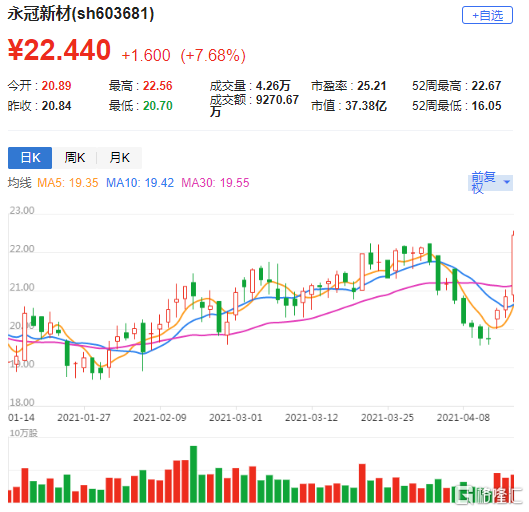Click turnover amount 9270.67
Viewport: 529px width, 512px height.
[277, 100]
